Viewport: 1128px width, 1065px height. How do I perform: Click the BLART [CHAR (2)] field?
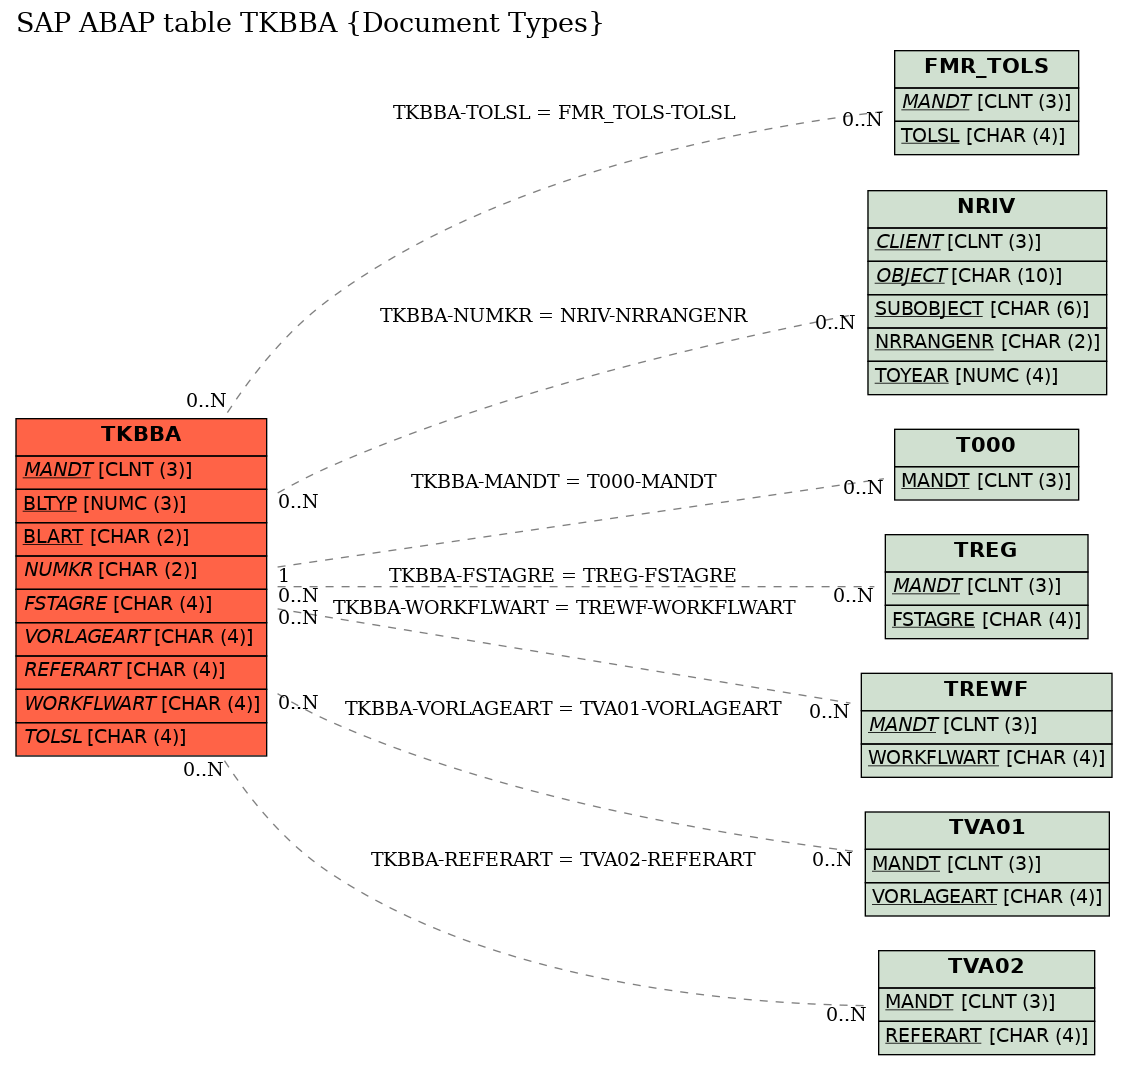(x=141, y=539)
